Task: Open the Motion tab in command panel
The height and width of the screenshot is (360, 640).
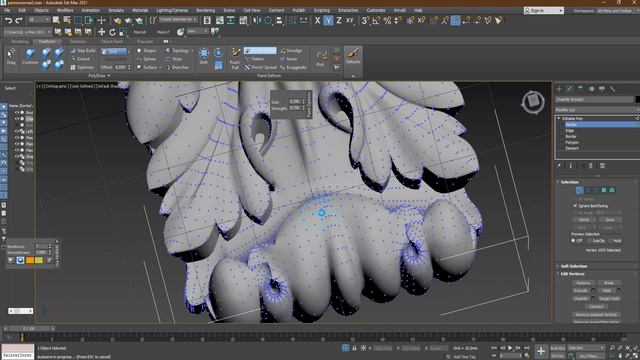Action: [x=591, y=89]
